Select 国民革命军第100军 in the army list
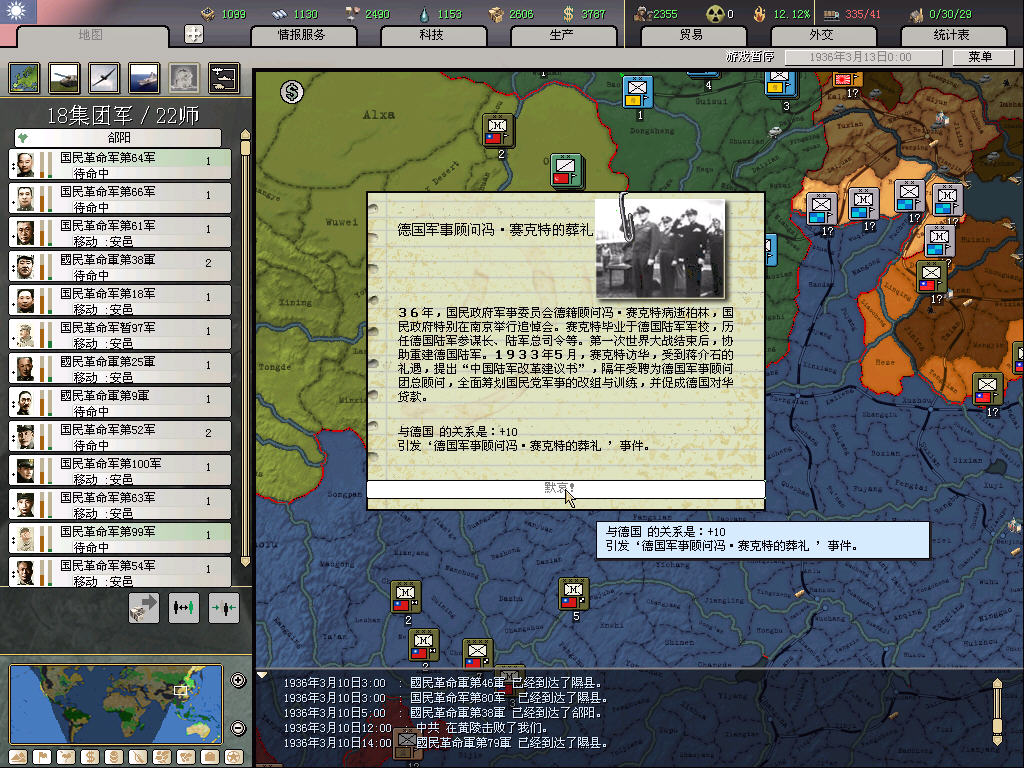The image size is (1024, 768). 120,470
